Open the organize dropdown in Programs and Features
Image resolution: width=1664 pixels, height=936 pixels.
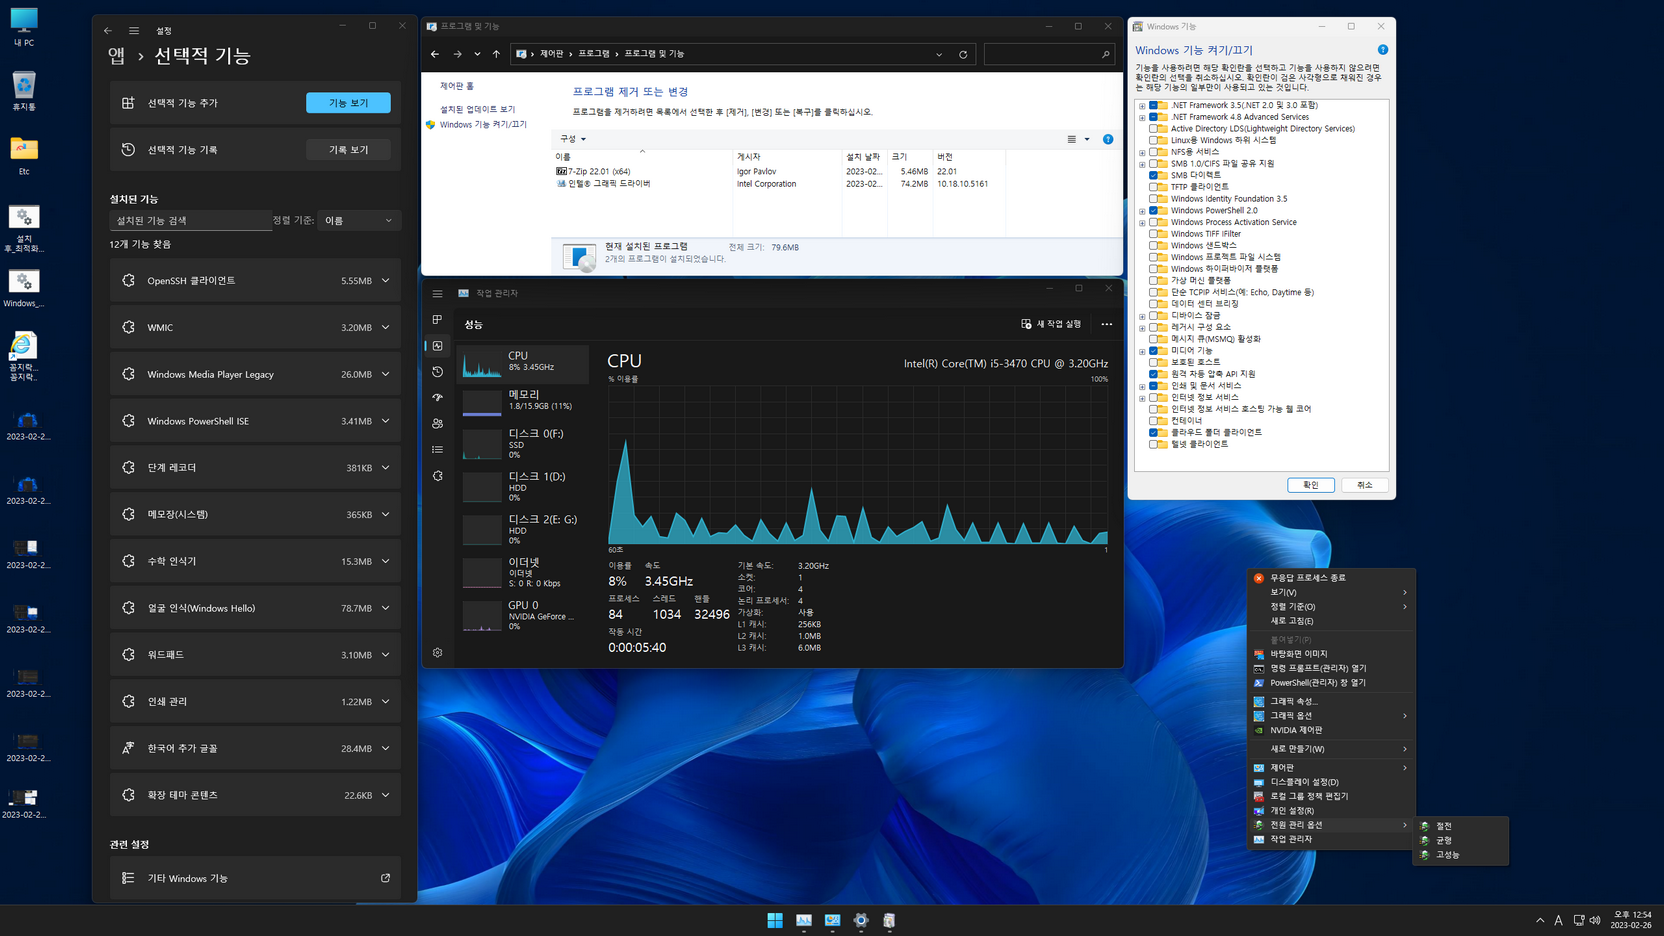coord(573,139)
